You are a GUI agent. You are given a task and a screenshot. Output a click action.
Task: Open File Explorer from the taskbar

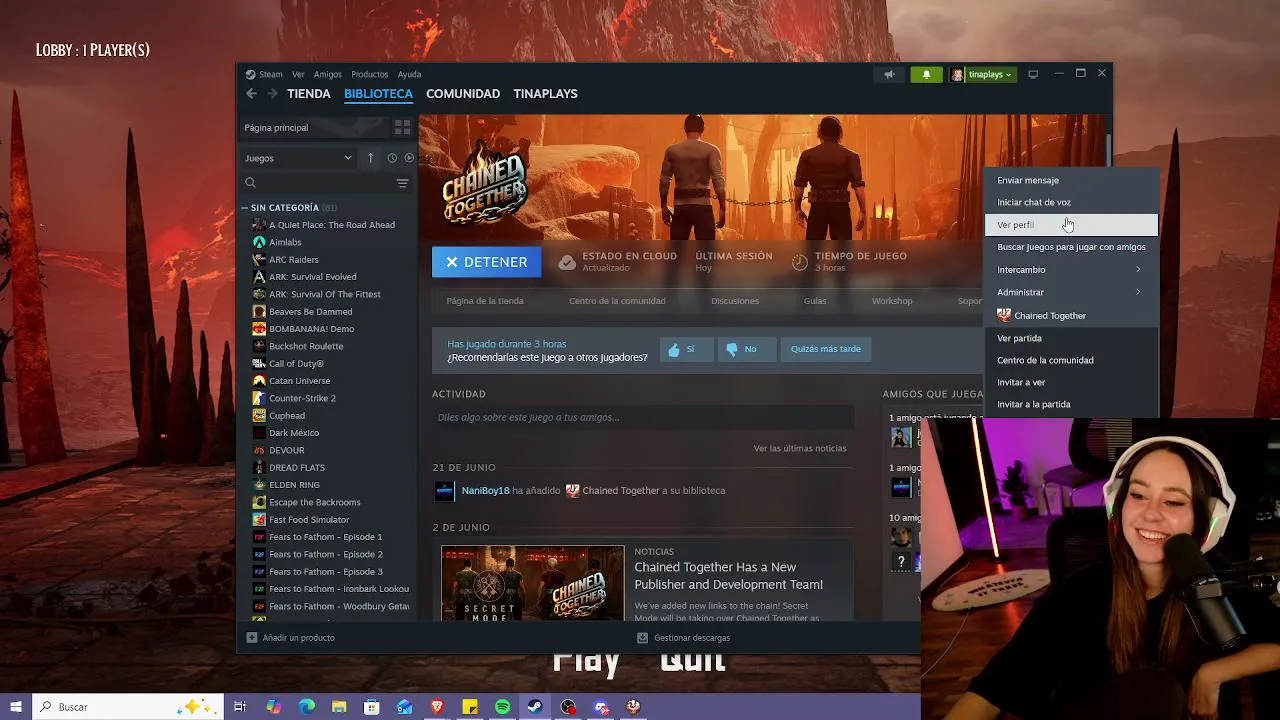point(339,707)
